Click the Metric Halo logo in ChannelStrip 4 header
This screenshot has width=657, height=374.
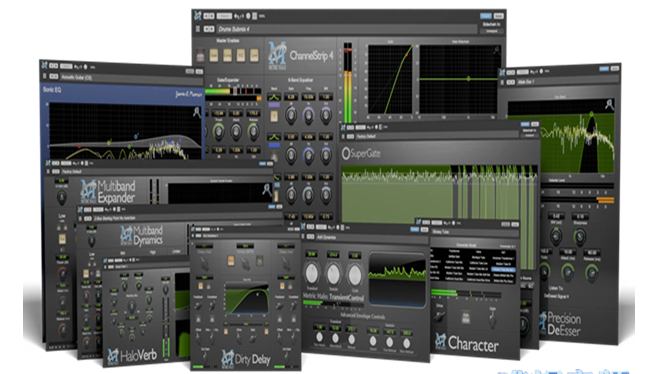pyautogui.click(x=277, y=55)
